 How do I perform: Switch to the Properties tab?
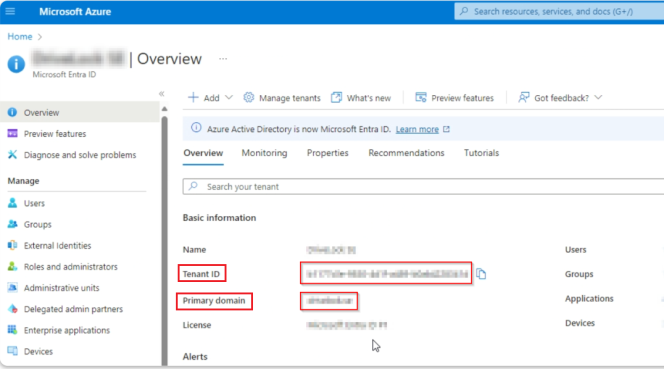328,153
